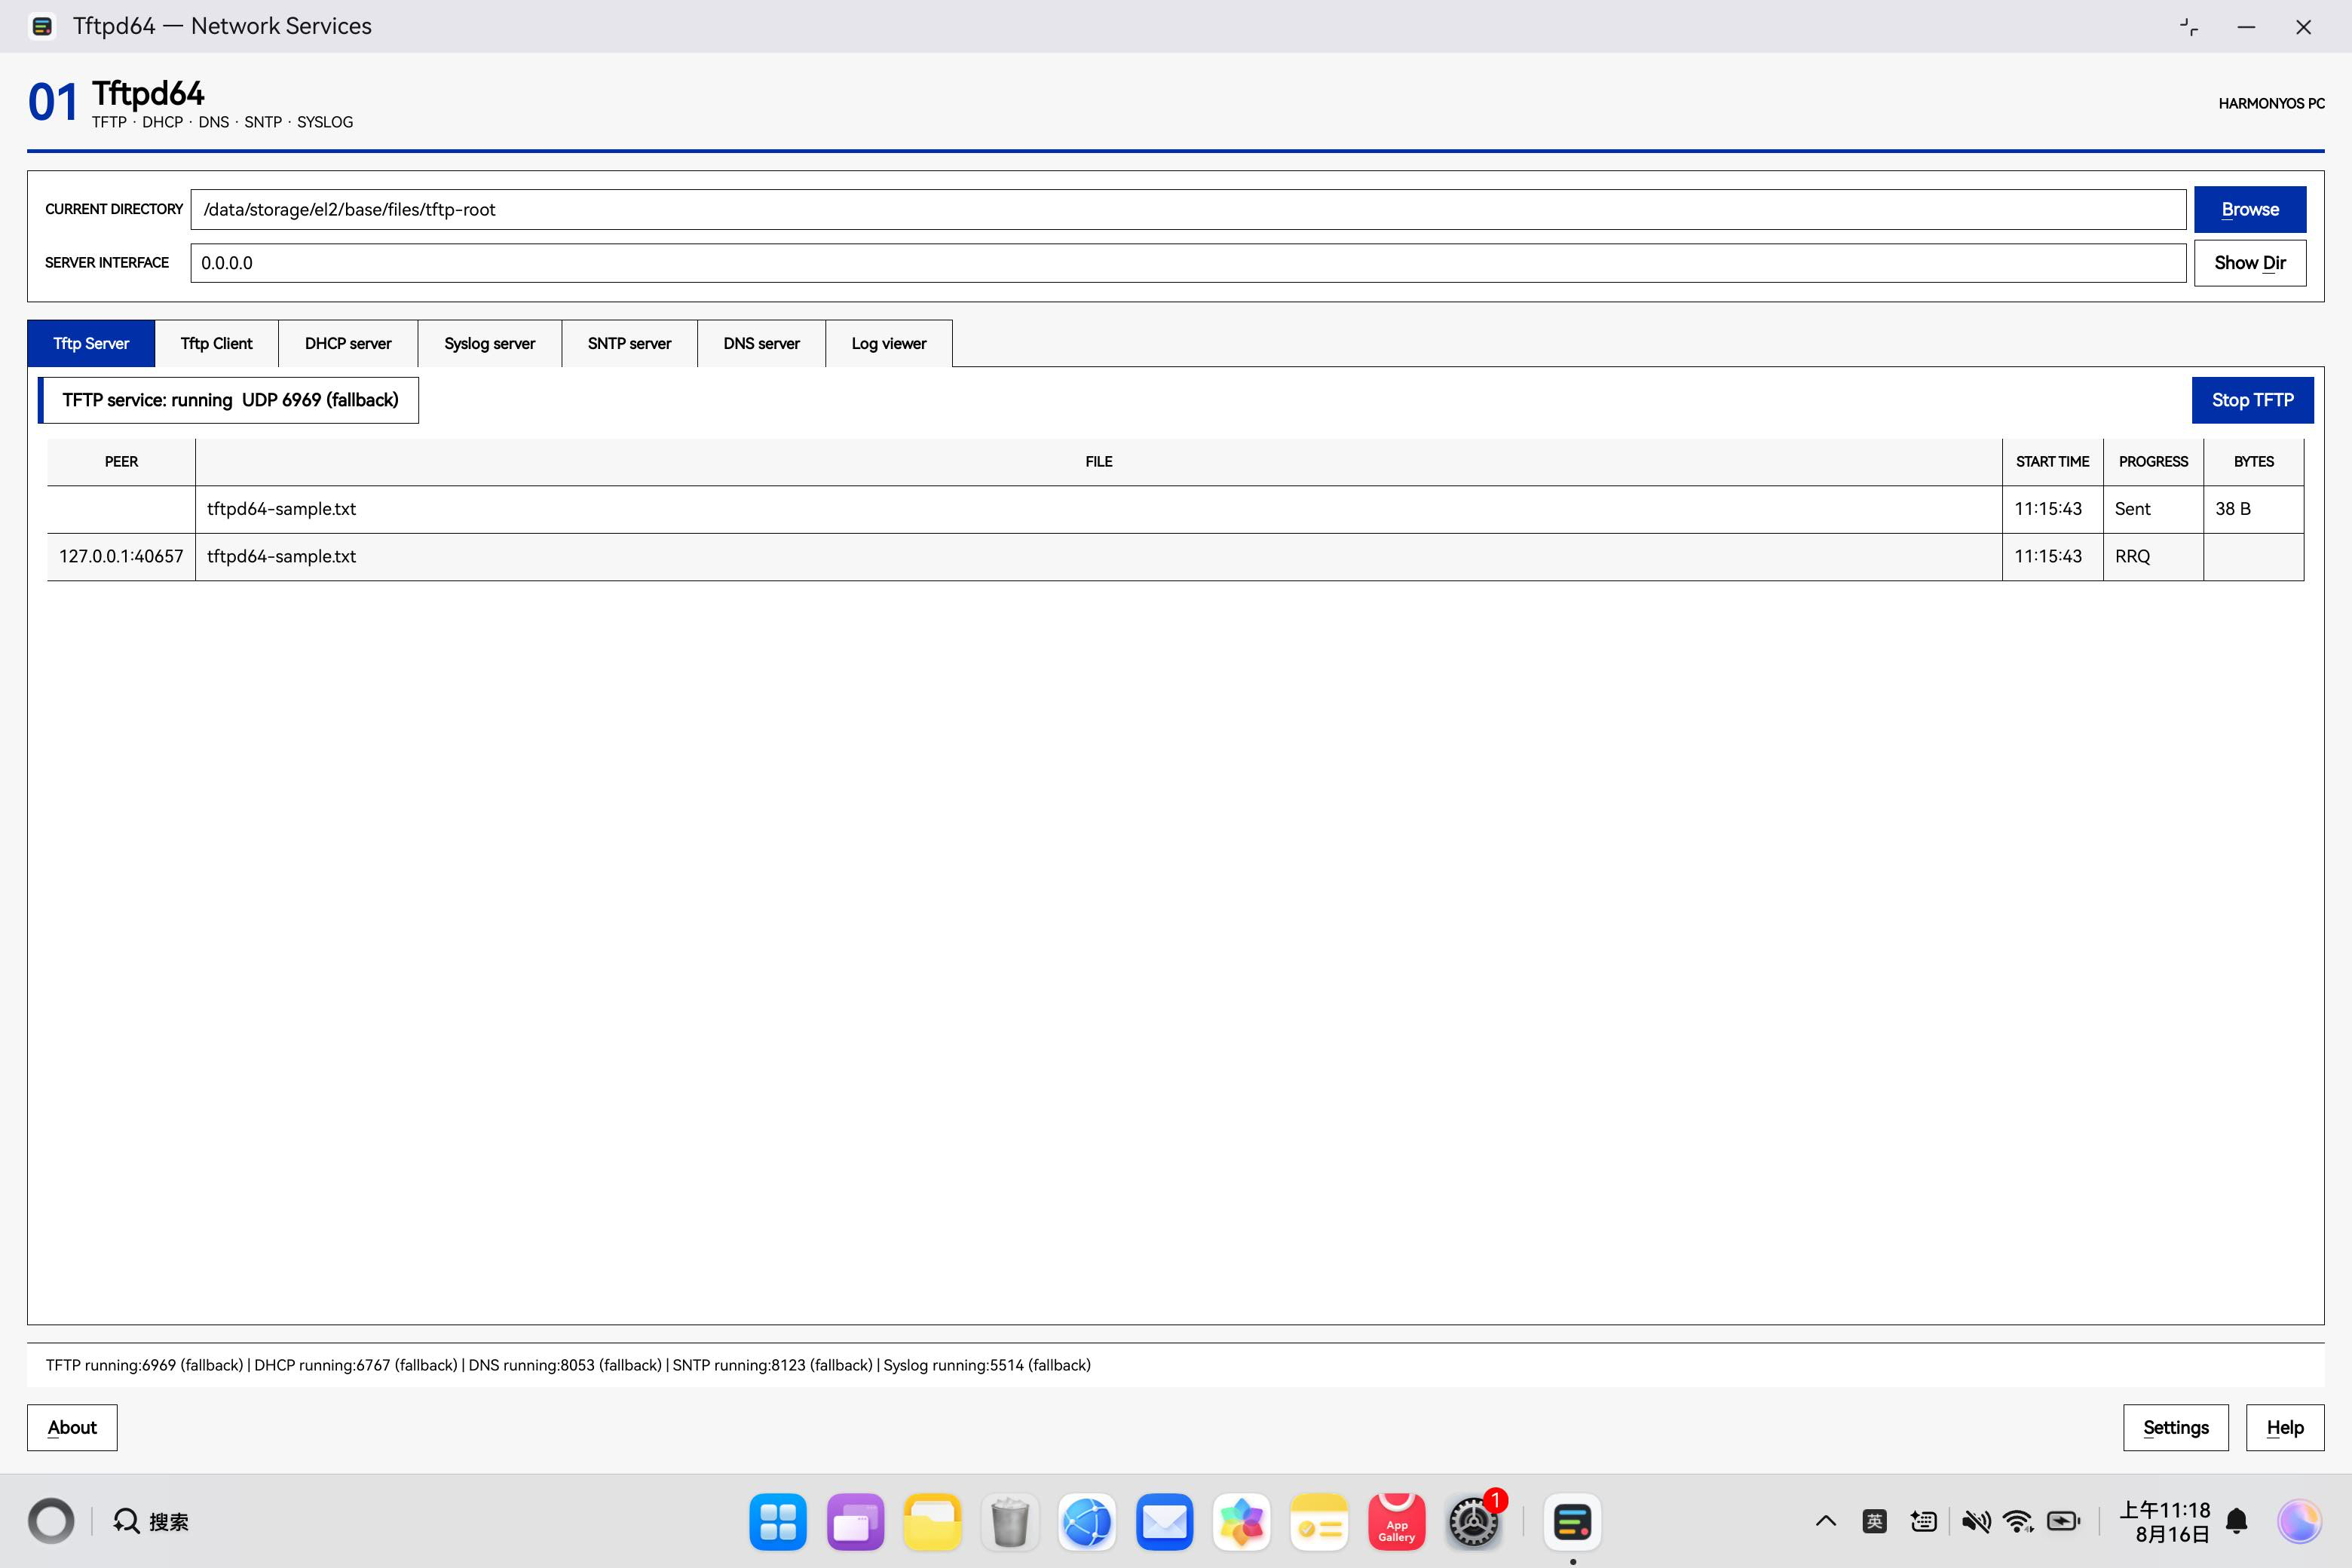The image size is (2352, 1568).
Task: Click 'DHCP running:6767 (fallback)' in status bar
Action: click(355, 1366)
